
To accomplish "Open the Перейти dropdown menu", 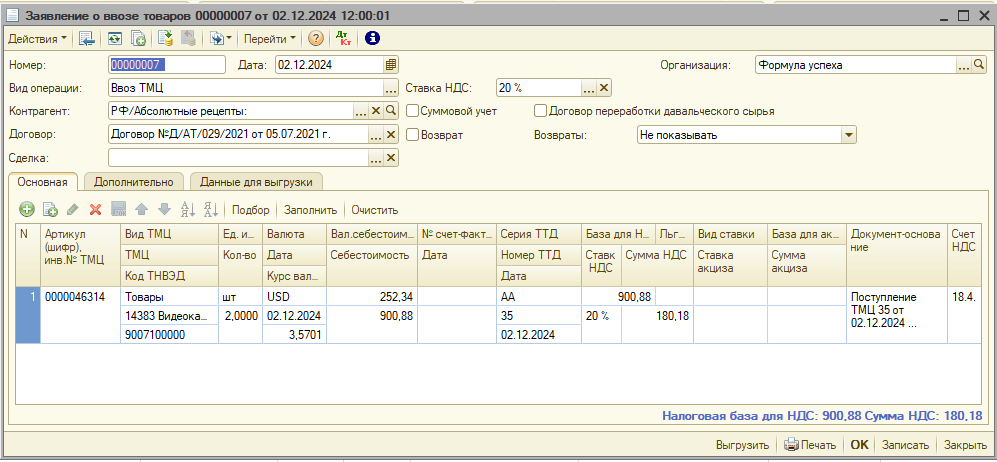I will pos(270,39).
